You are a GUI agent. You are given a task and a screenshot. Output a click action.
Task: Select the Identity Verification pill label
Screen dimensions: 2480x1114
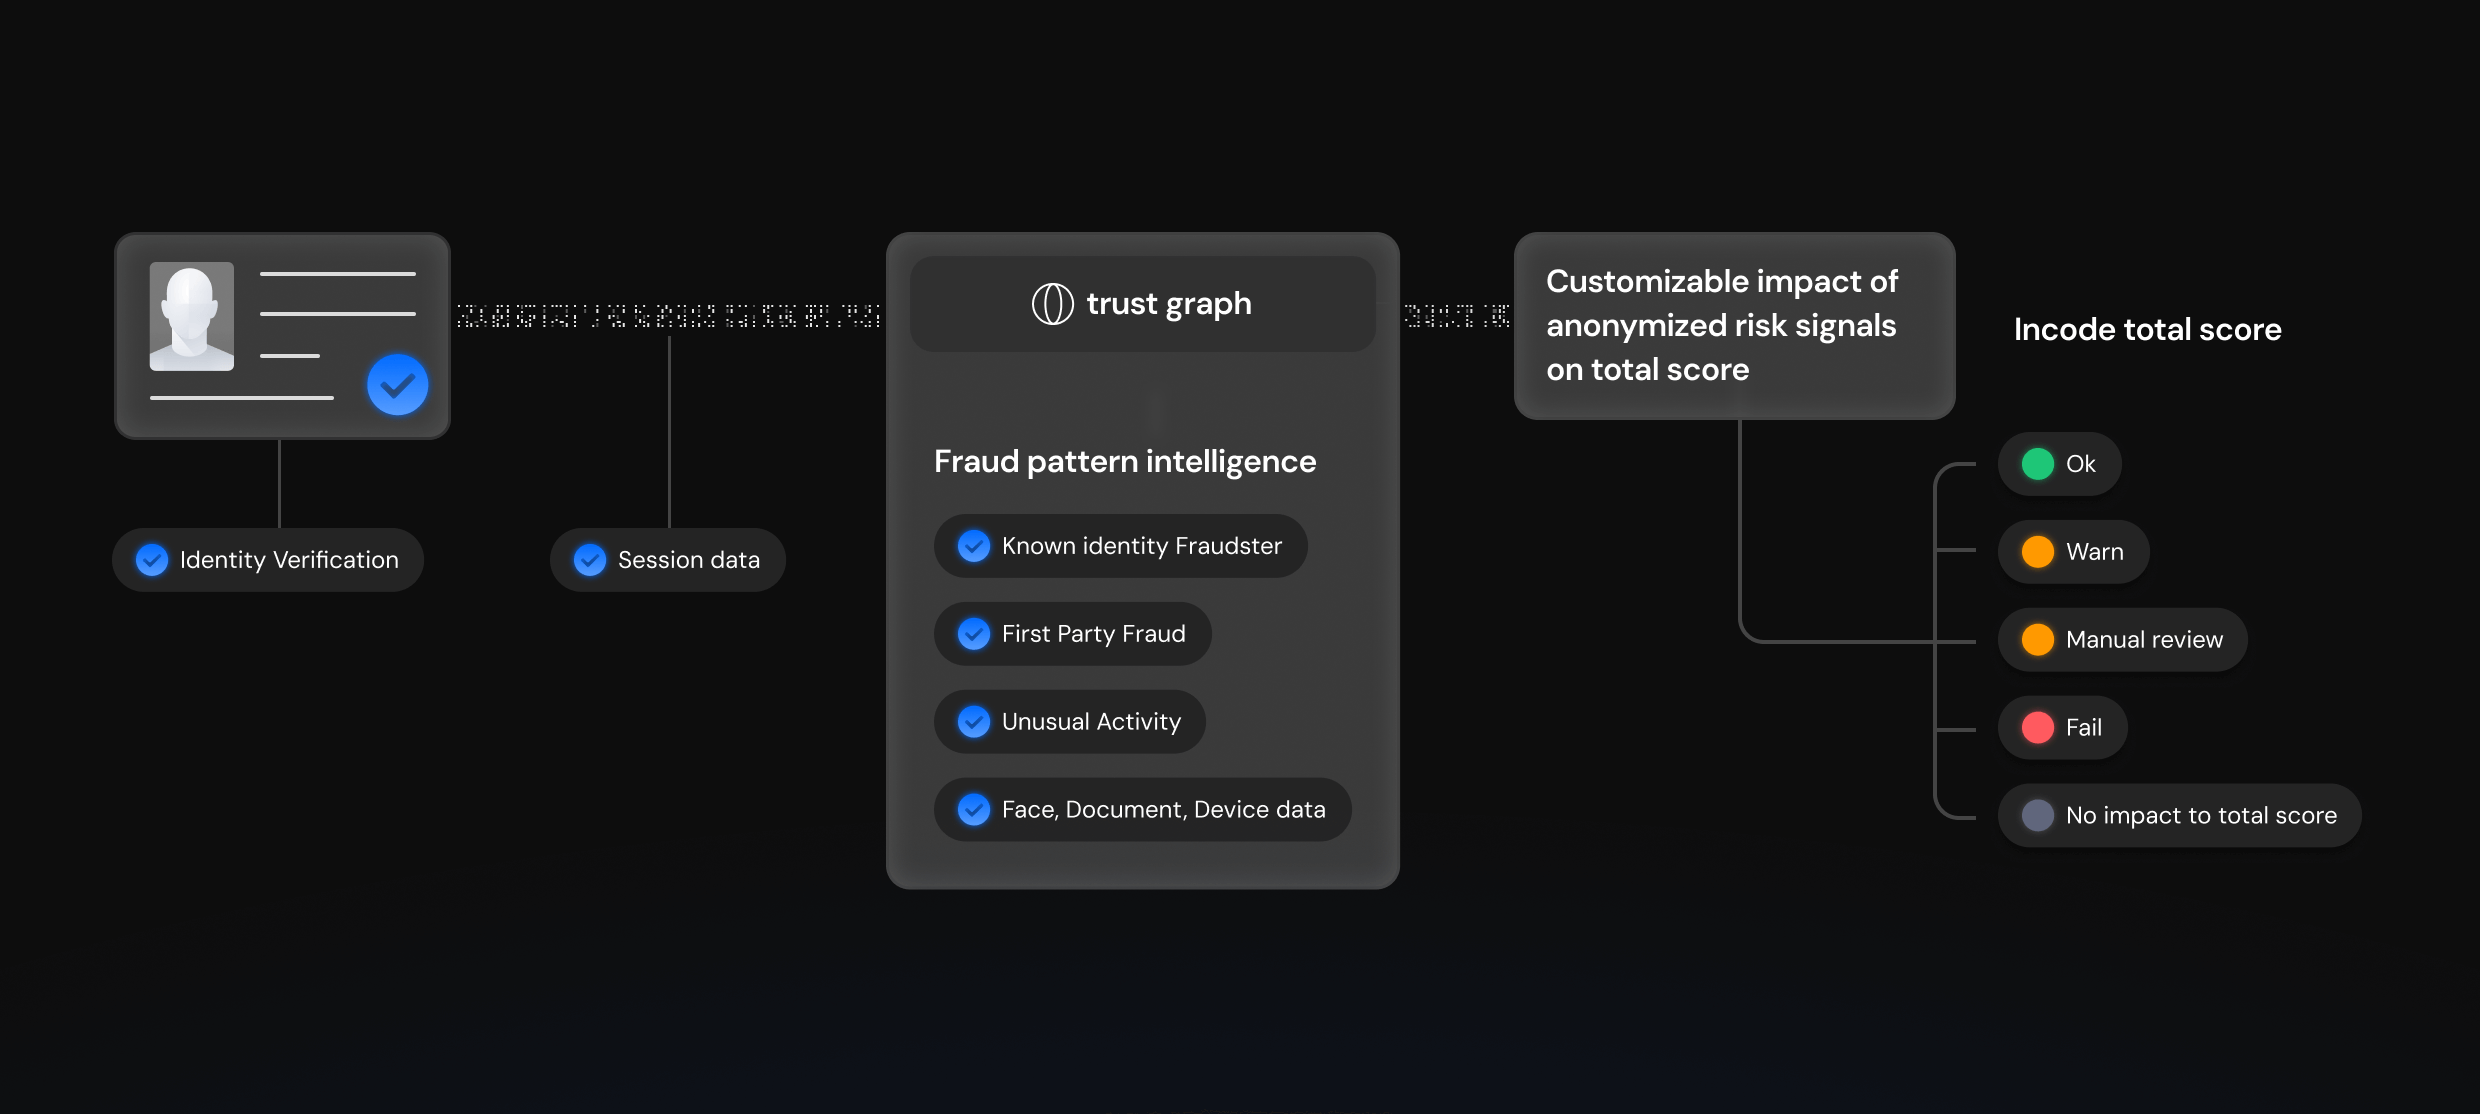(289, 560)
